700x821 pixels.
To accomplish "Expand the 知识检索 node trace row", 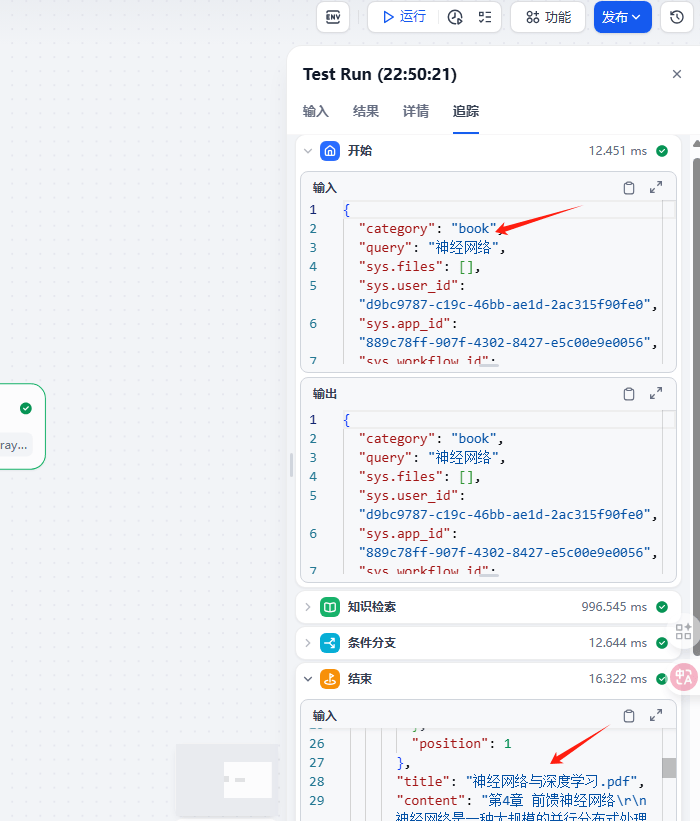I will 308,607.
